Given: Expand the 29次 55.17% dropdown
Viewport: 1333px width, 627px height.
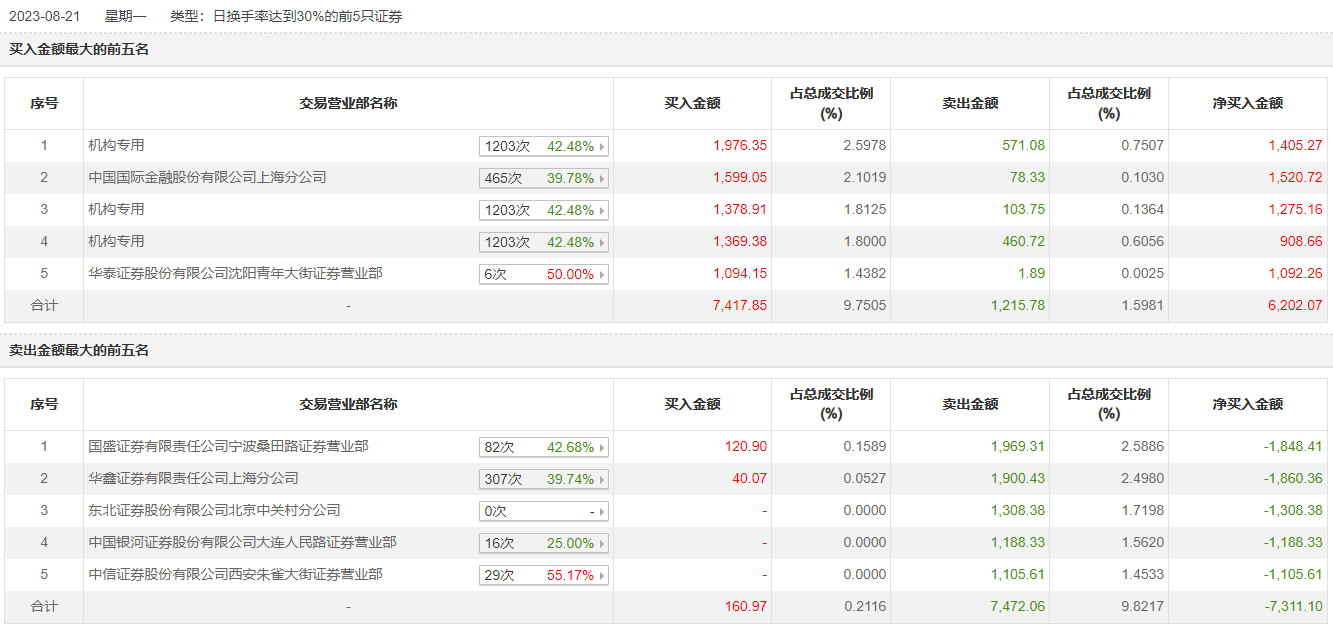Looking at the screenshot, I should [x=602, y=576].
